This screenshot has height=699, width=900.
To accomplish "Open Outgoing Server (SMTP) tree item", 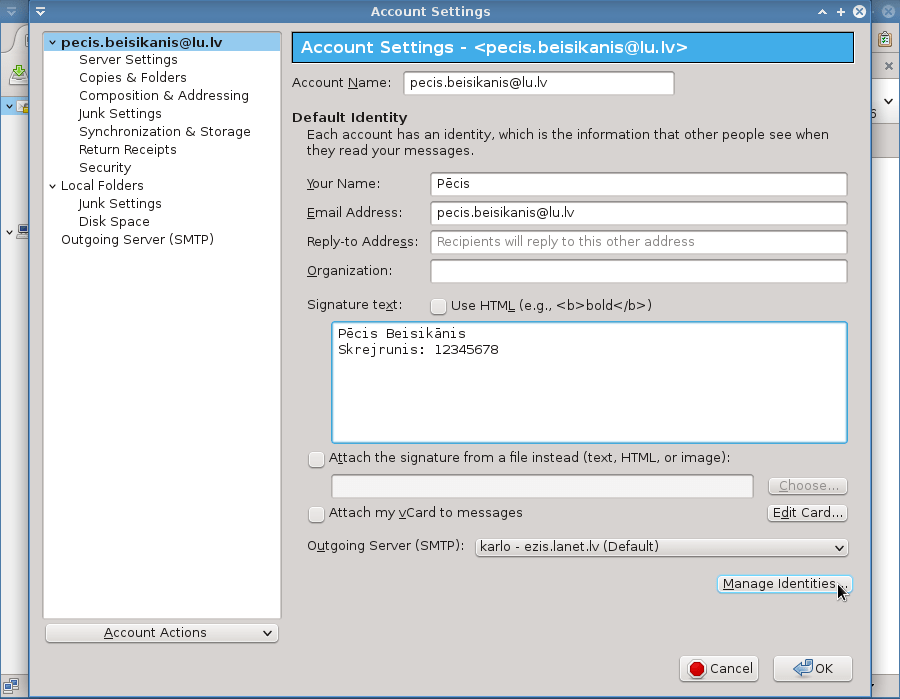I will (137, 239).
